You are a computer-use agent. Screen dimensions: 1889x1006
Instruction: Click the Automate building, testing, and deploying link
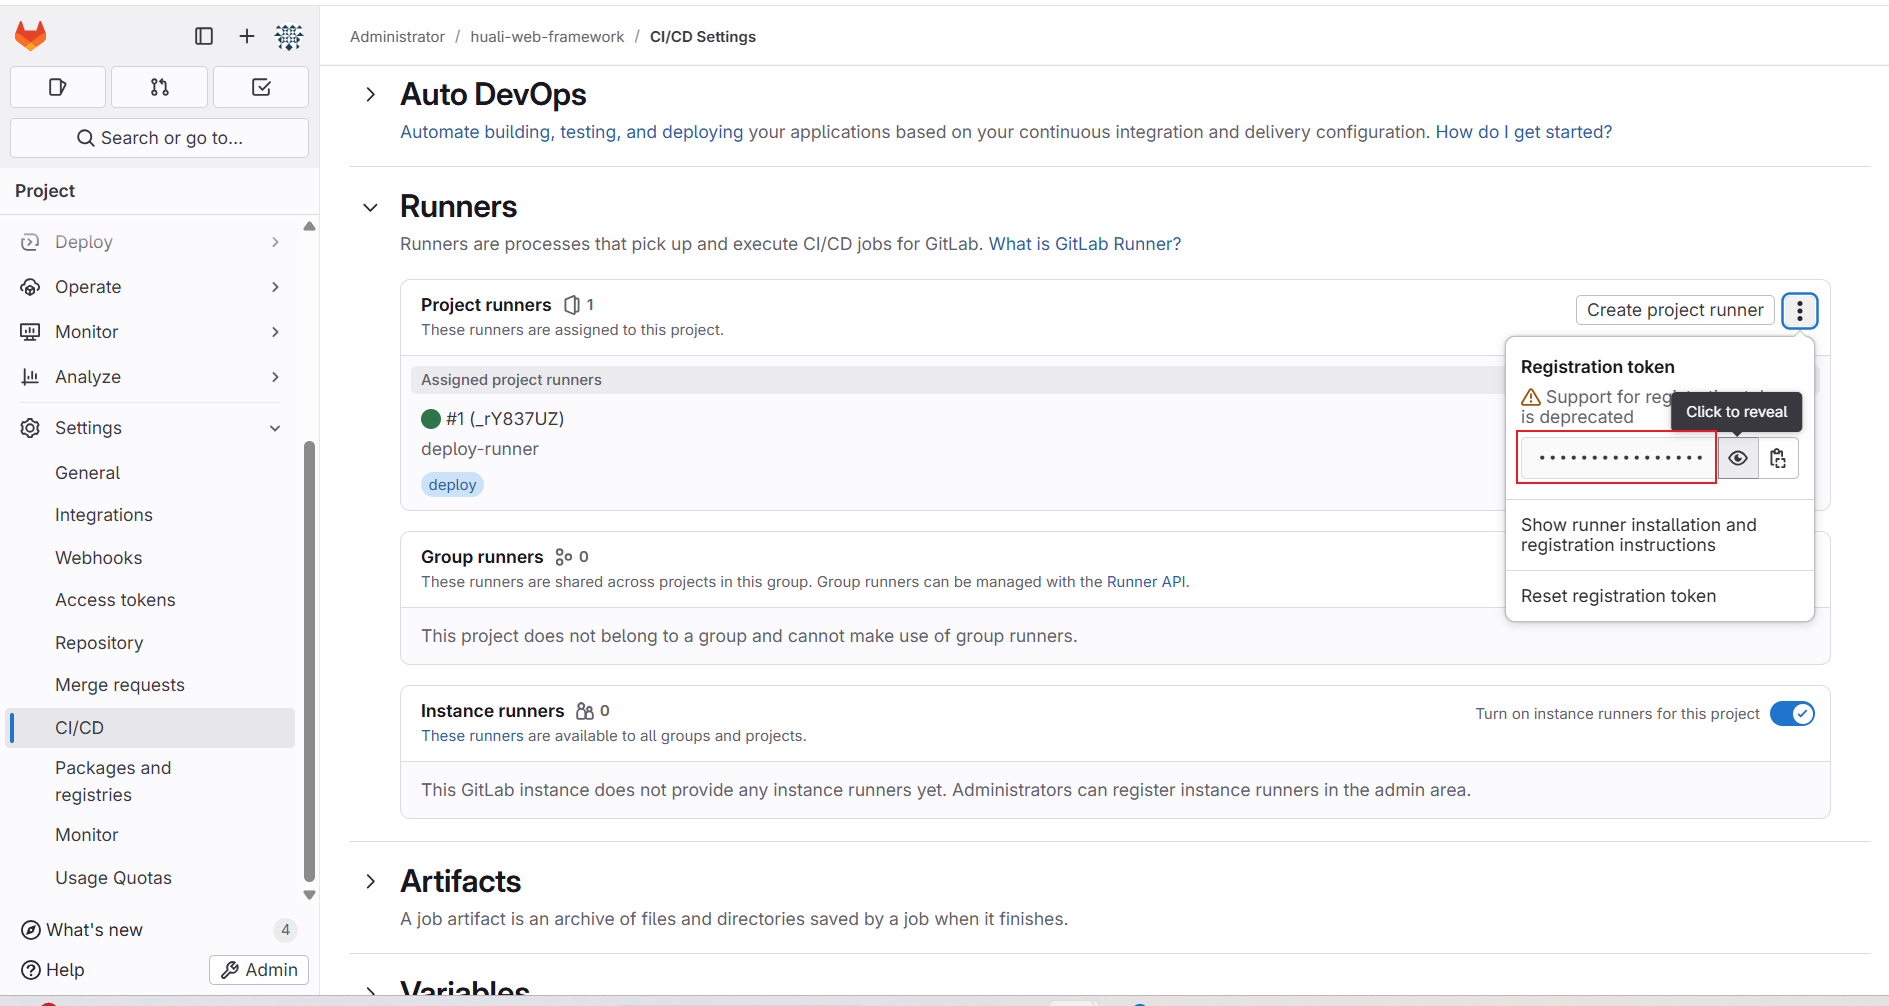(572, 132)
